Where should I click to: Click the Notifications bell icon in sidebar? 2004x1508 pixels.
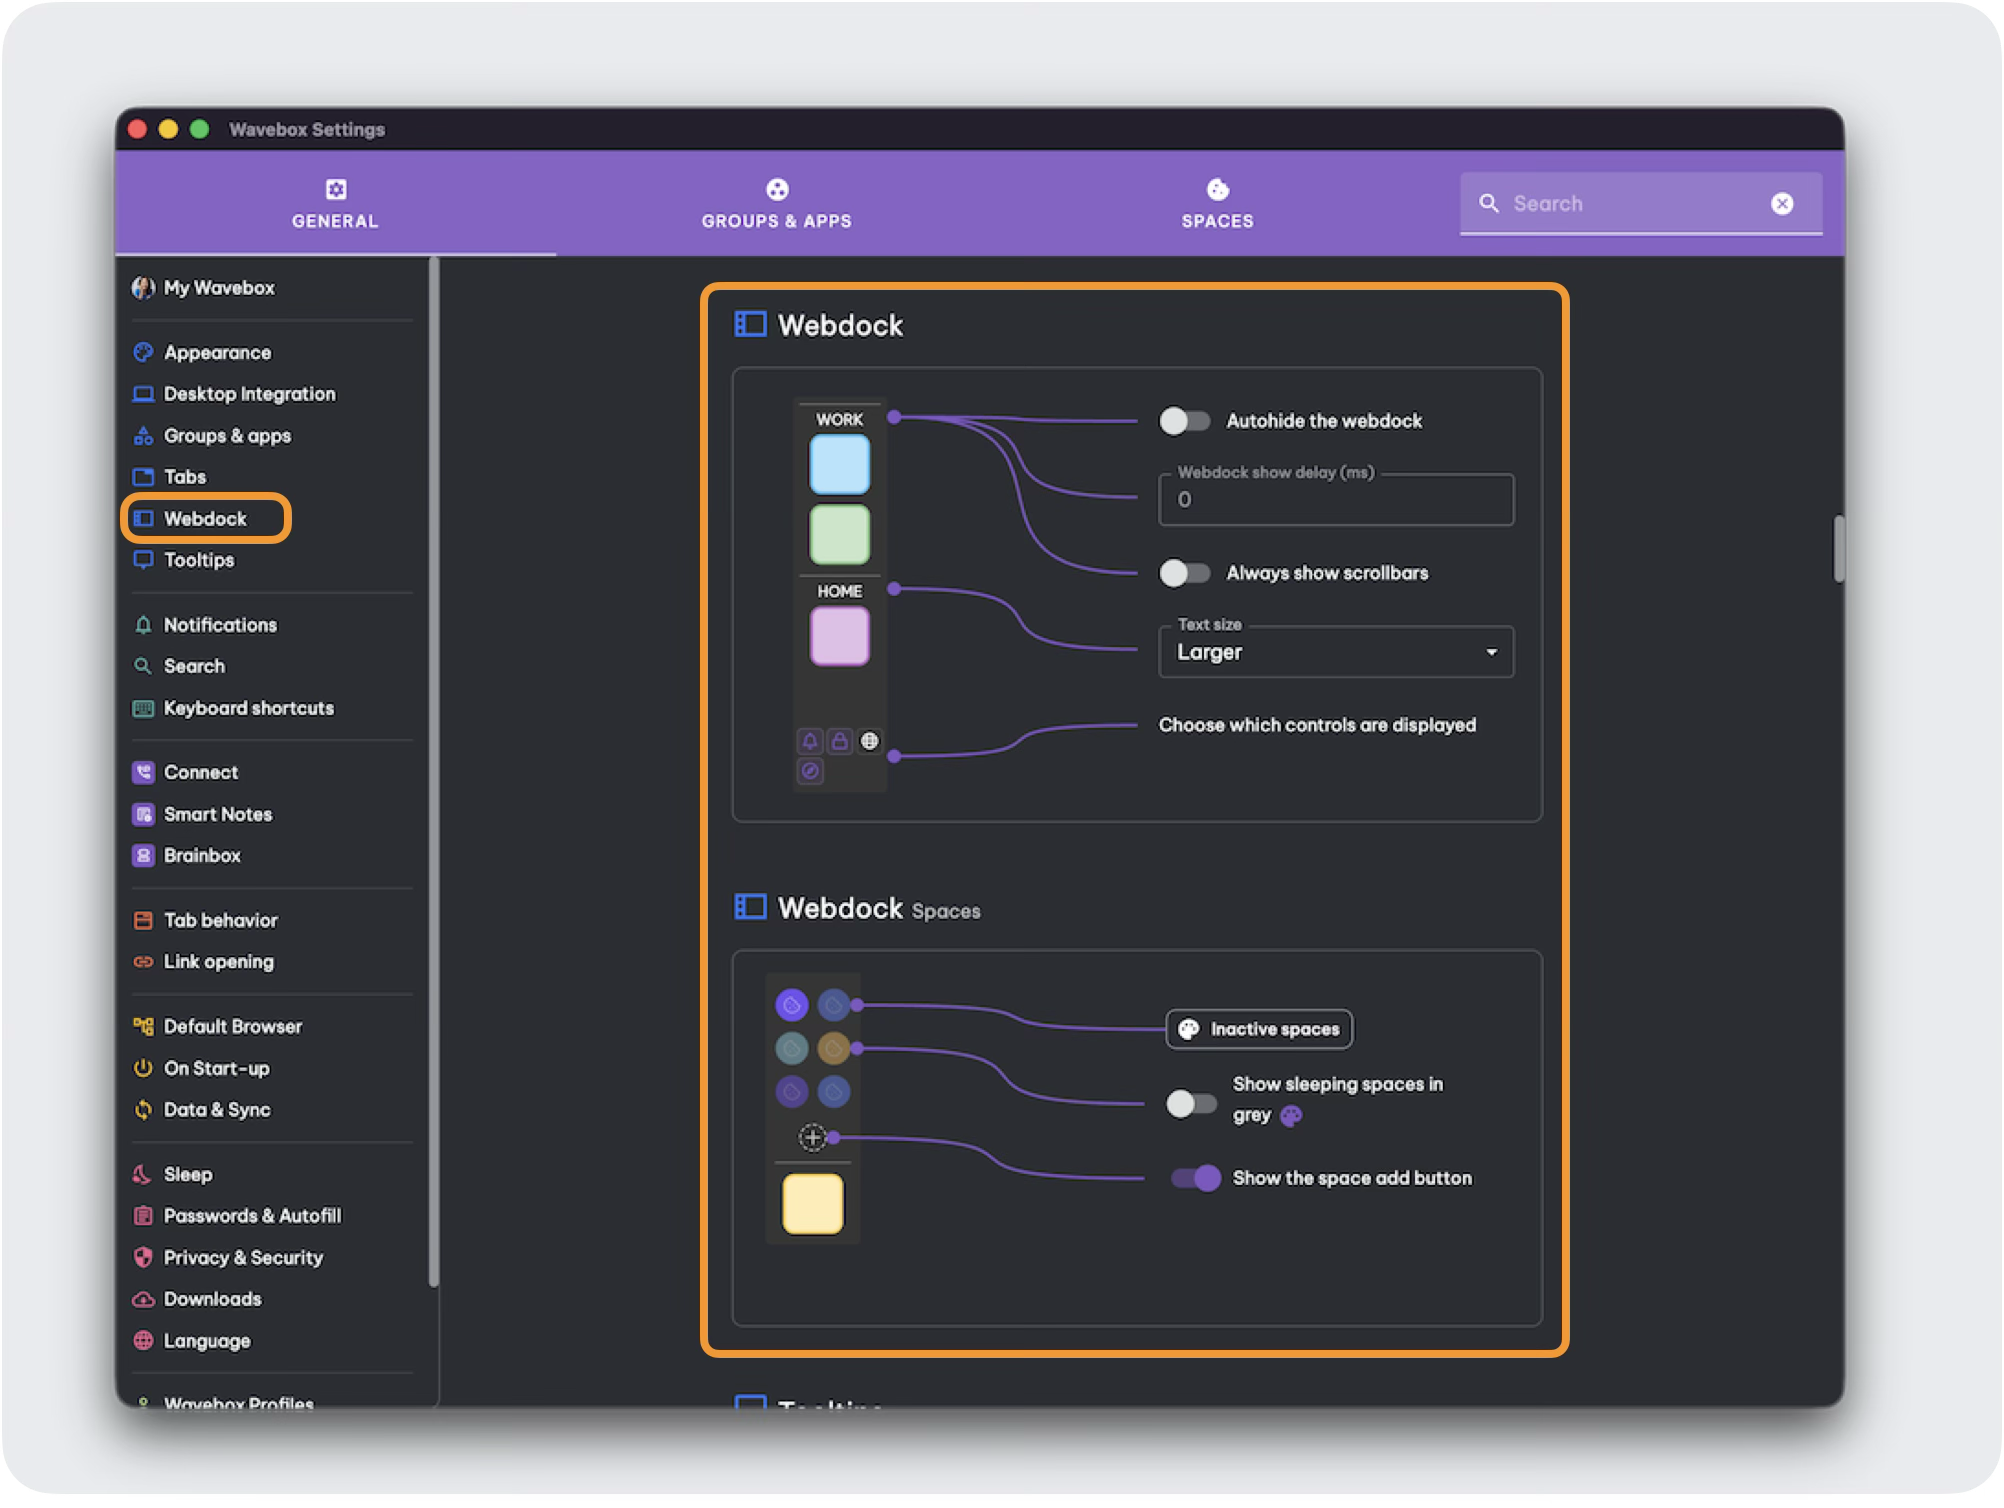[x=143, y=625]
